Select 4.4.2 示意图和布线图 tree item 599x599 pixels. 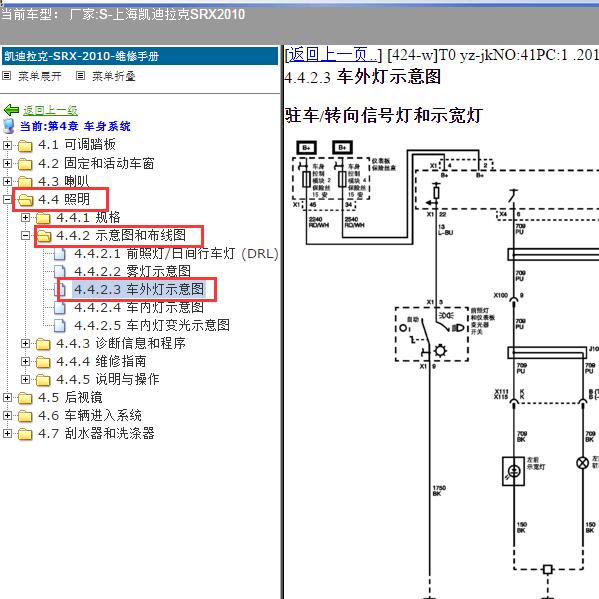(121, 235)
